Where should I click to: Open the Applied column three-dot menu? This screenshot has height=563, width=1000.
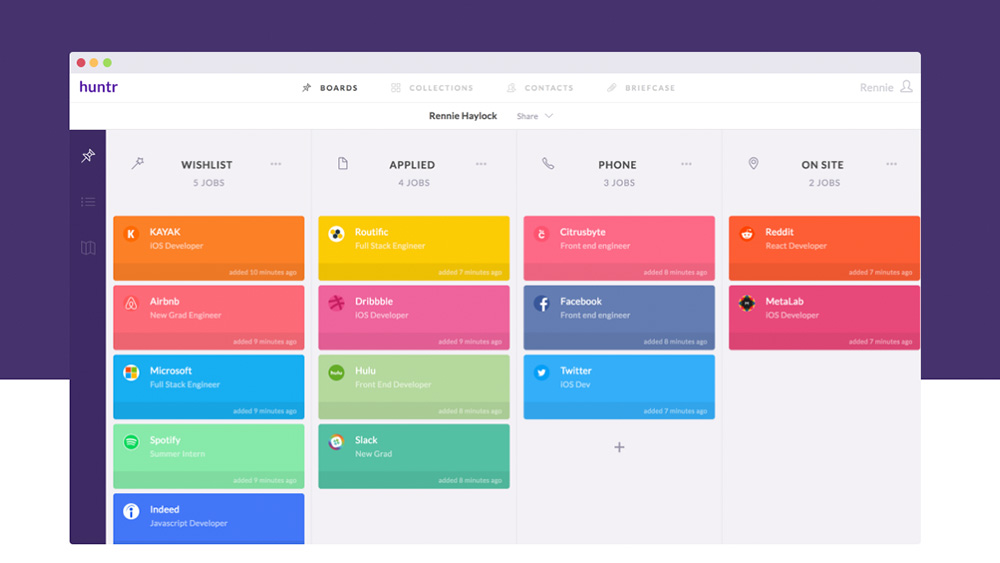(x=481, y=164)
